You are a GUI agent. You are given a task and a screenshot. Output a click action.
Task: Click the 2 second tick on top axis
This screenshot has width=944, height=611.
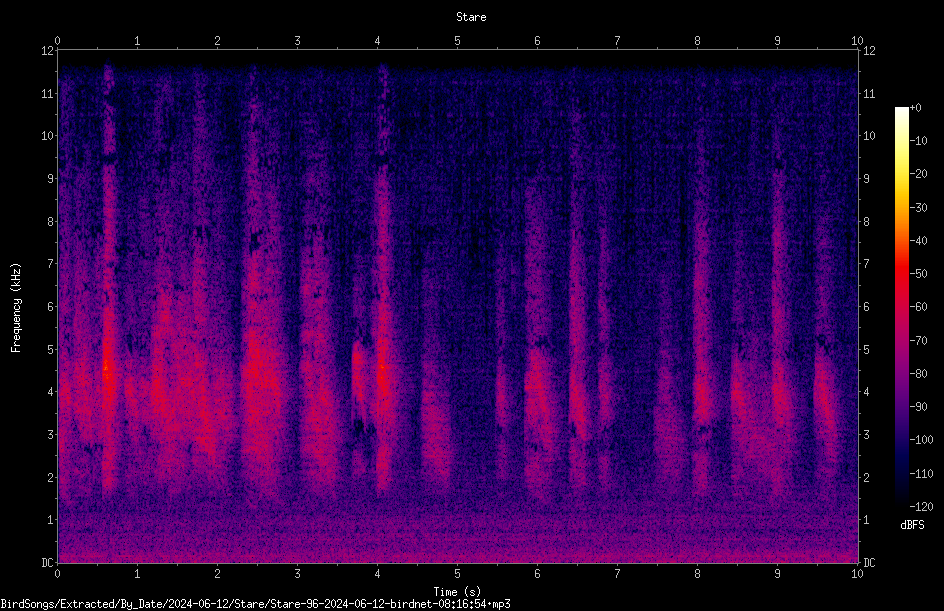[x=217, y=40]
